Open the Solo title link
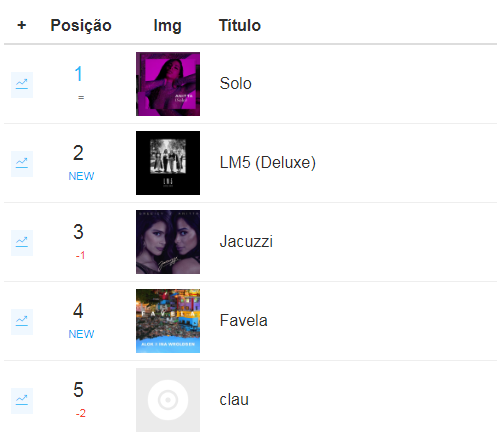Image resolution: width=497 pixels, height=439 pixels. [235, 83]
